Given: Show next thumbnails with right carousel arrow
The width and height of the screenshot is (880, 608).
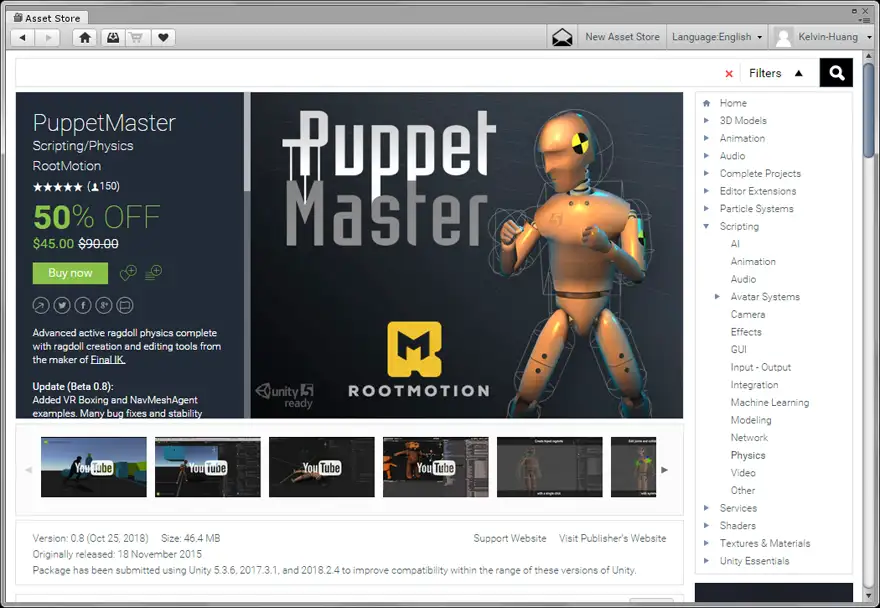Looking at the screenshot, I should [x=664, y=470].
